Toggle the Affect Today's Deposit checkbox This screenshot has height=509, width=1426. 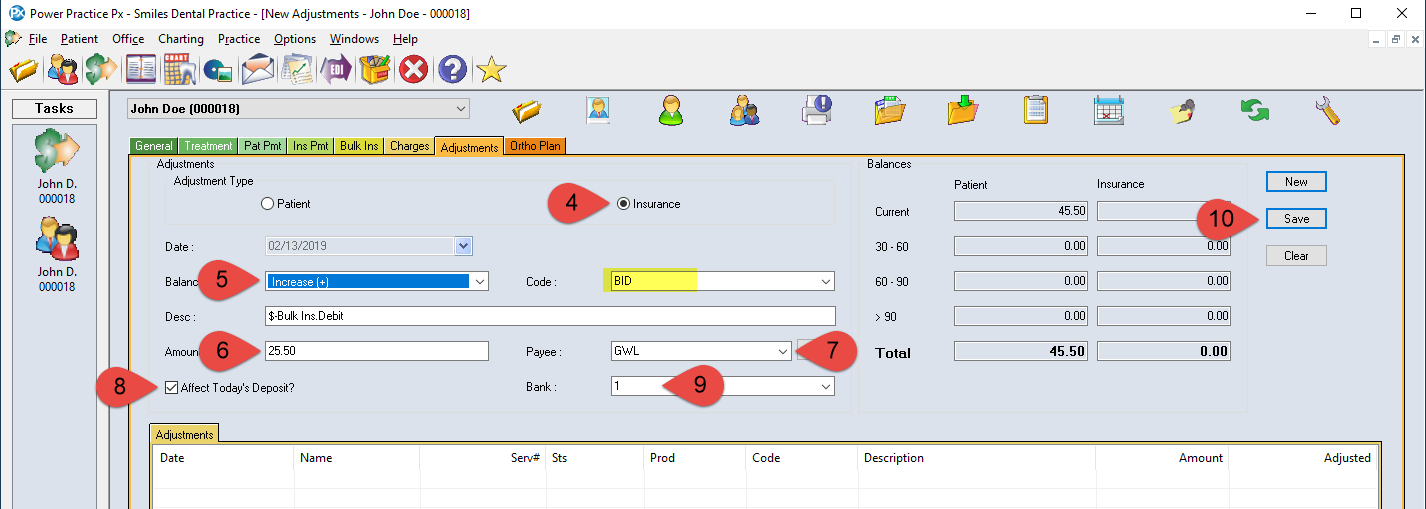pyautogui.click(x=172, y=387)
